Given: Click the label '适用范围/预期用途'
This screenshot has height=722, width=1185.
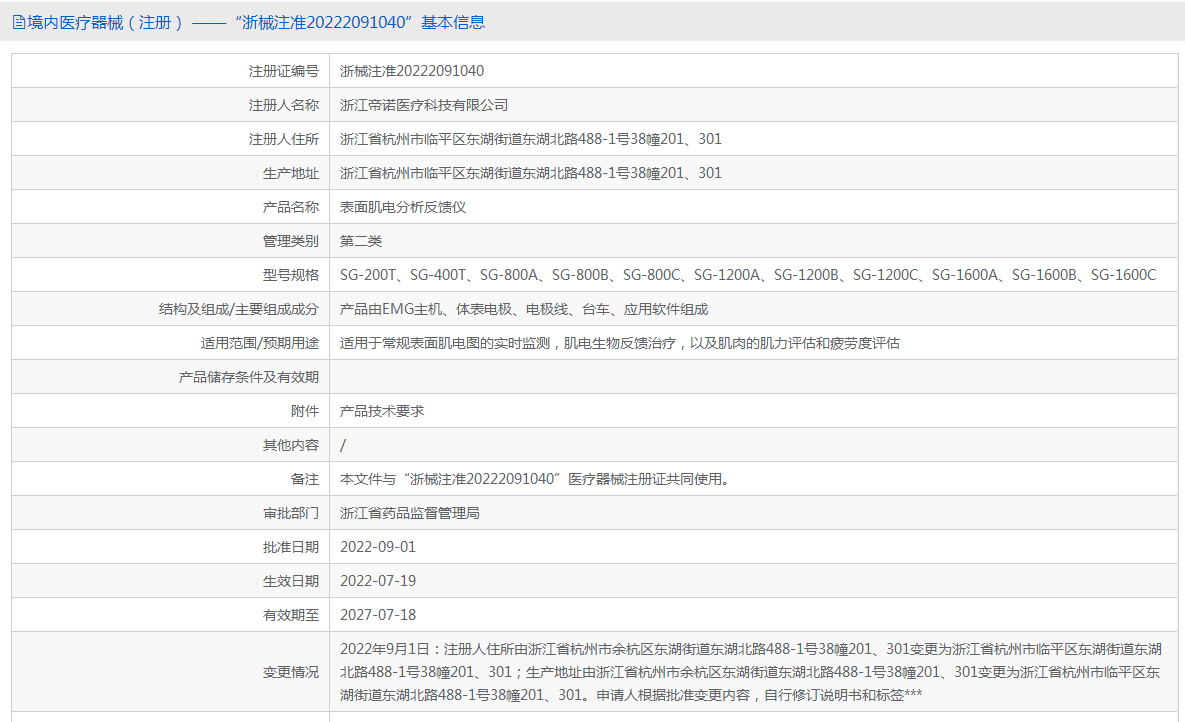Looking at the screenshot, I should (x=260, y=343).
